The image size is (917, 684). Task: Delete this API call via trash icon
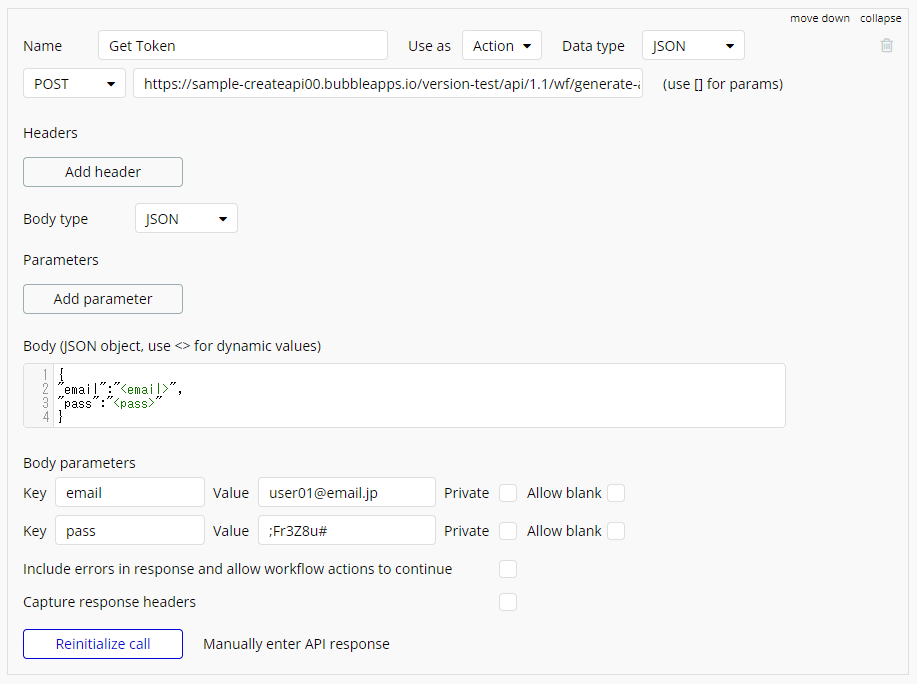tap(887, 46)
